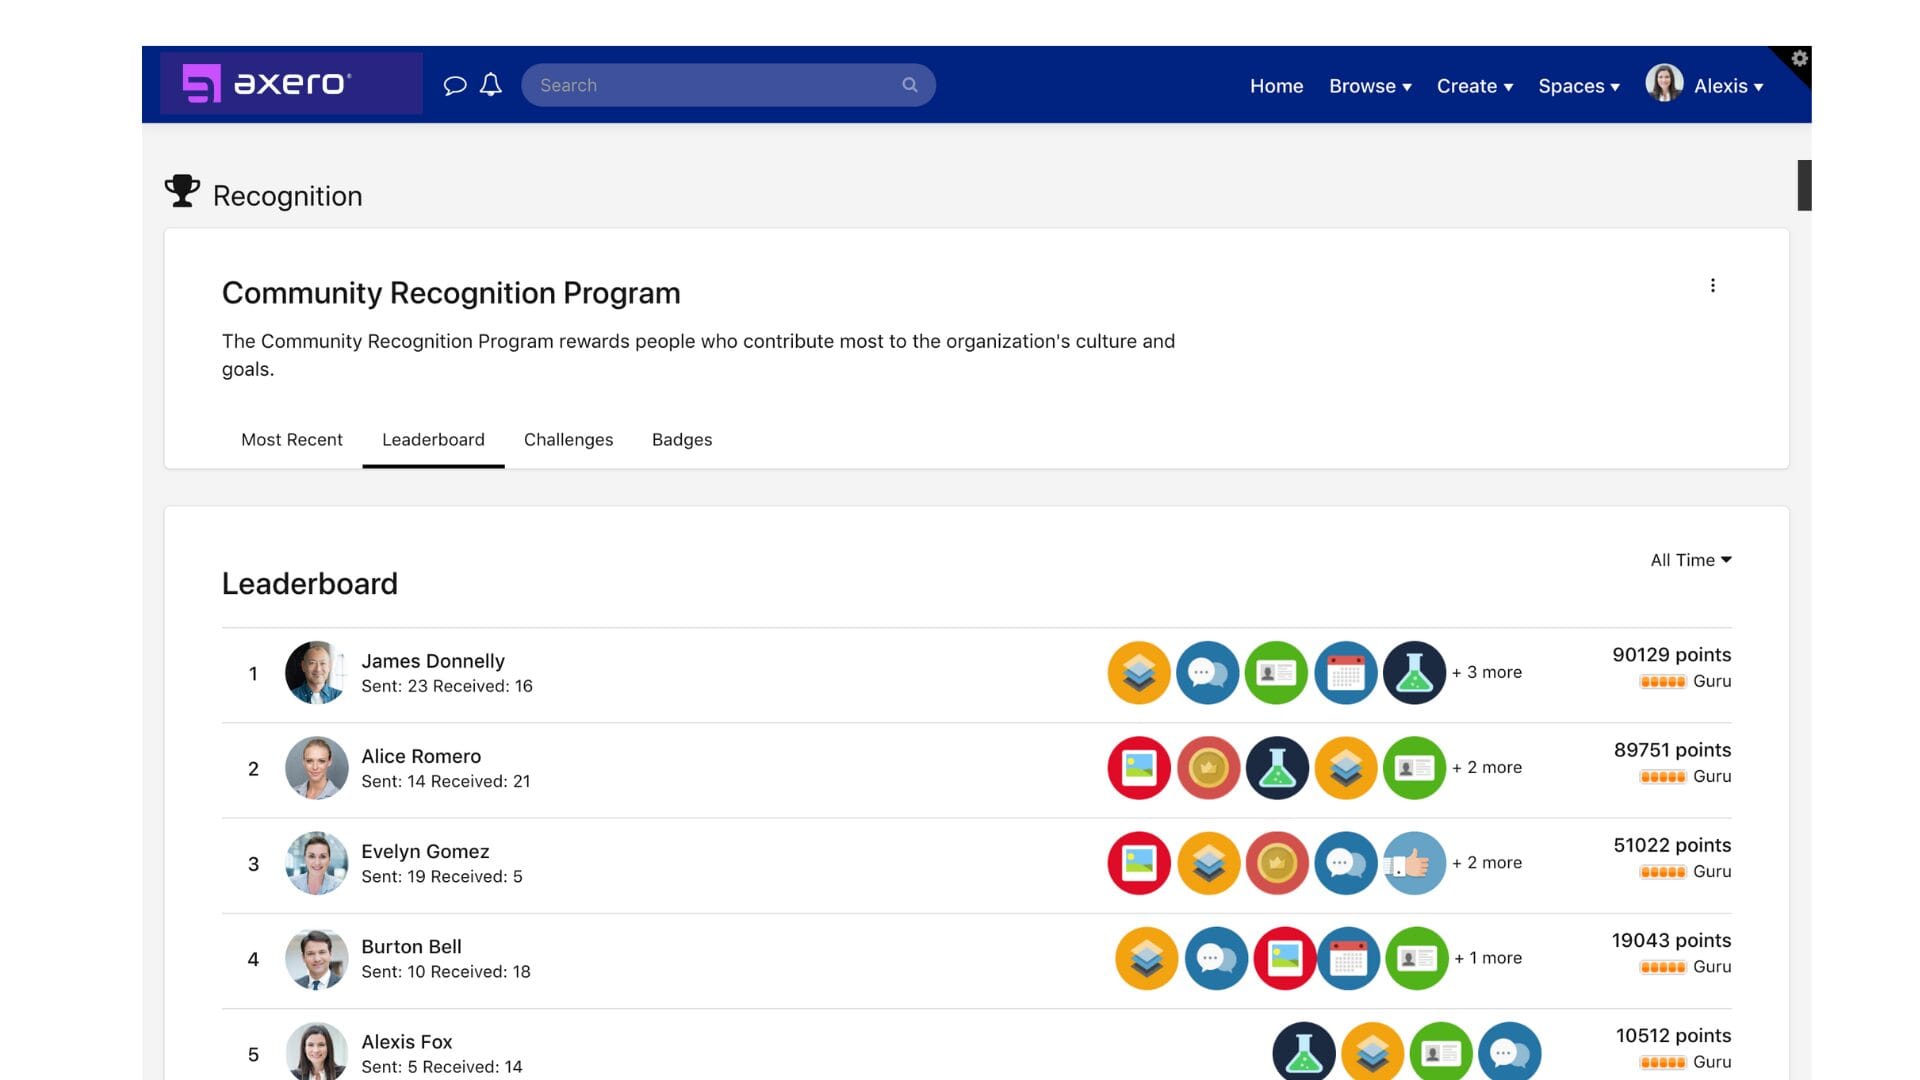Click Burton Bell's calendar badge icon

pos(1349,957)
